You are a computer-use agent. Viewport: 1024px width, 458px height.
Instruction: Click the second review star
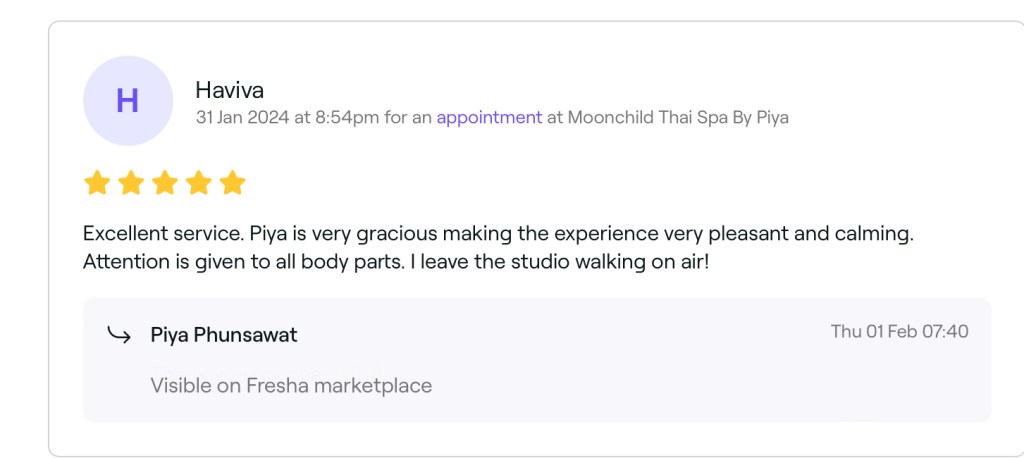(130, 183)
